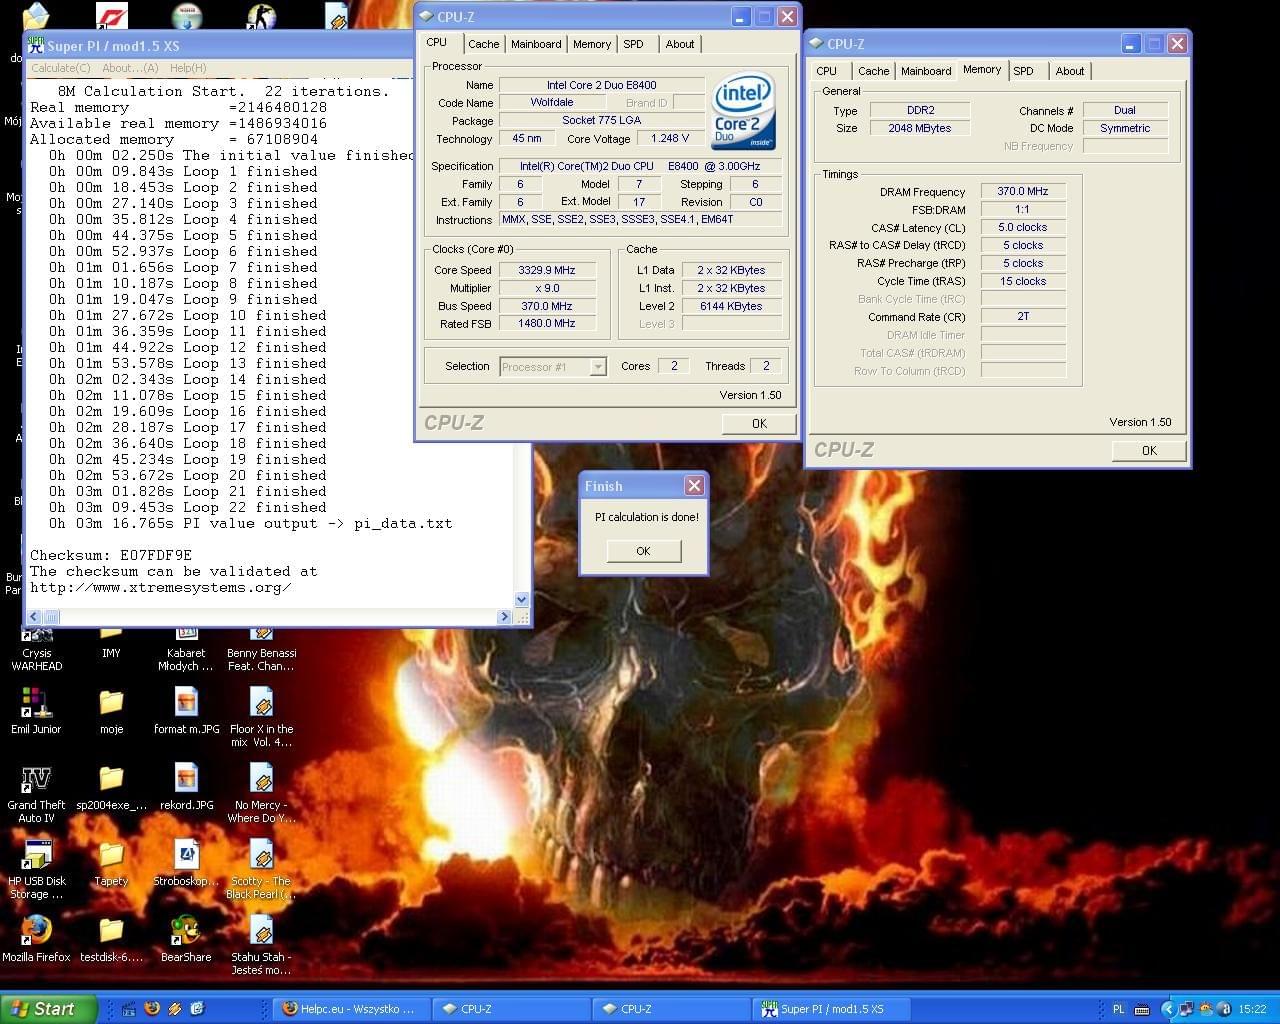Switch to the About tab in right CPU-Z
Viewport: 1280px width, 1024px height.
pos(1070,71)
